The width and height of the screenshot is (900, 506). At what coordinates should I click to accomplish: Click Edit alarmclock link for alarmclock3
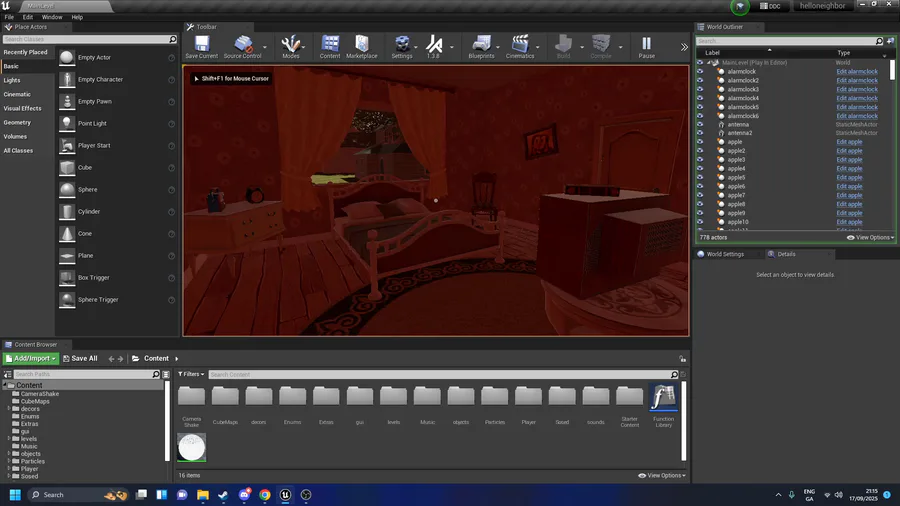pyautogui.click(x=857, y=89)
